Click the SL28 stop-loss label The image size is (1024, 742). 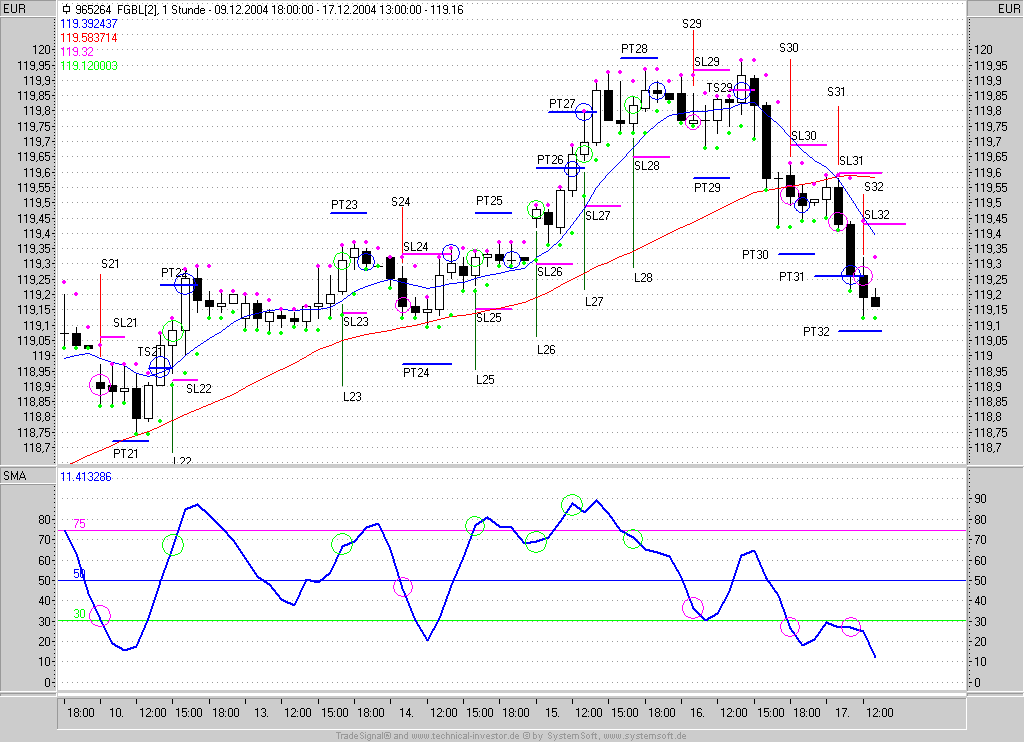647,166
